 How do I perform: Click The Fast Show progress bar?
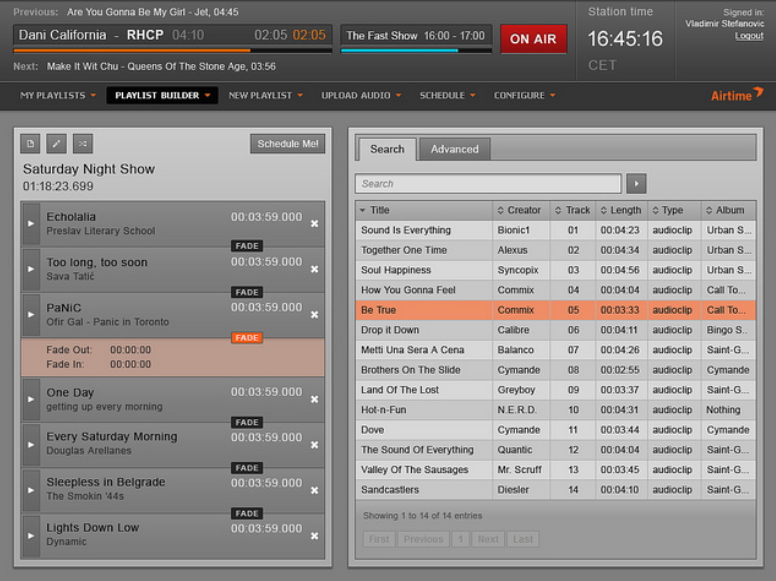click(416, 50)
